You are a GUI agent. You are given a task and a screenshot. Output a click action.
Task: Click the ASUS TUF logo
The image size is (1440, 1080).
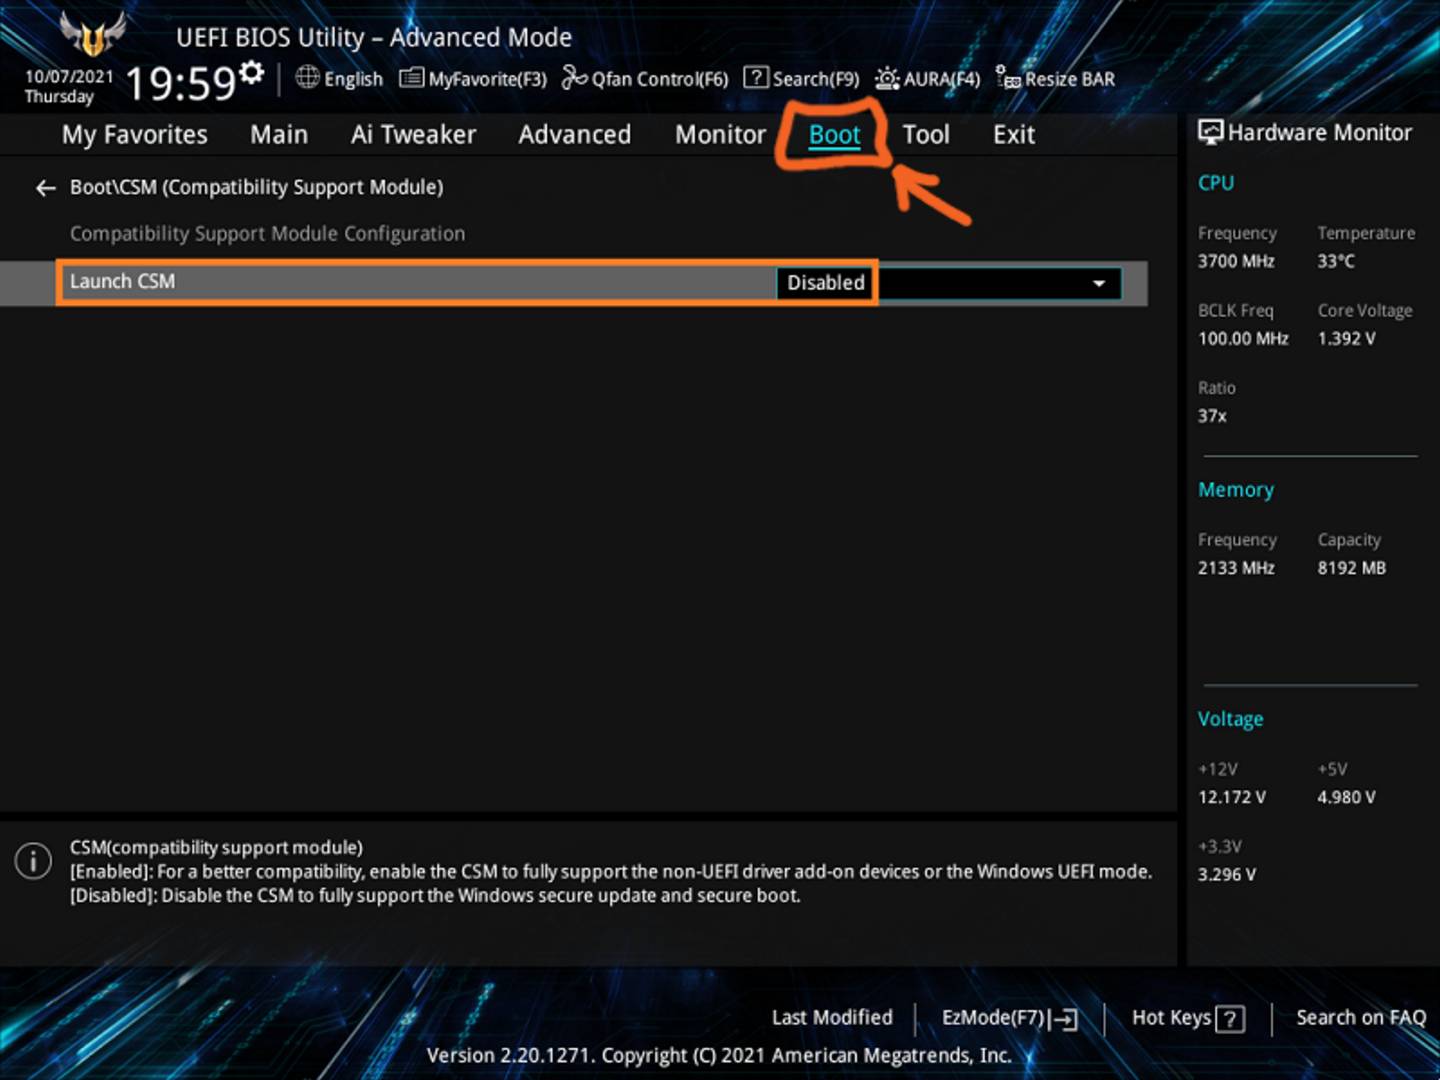coord(93,35)
